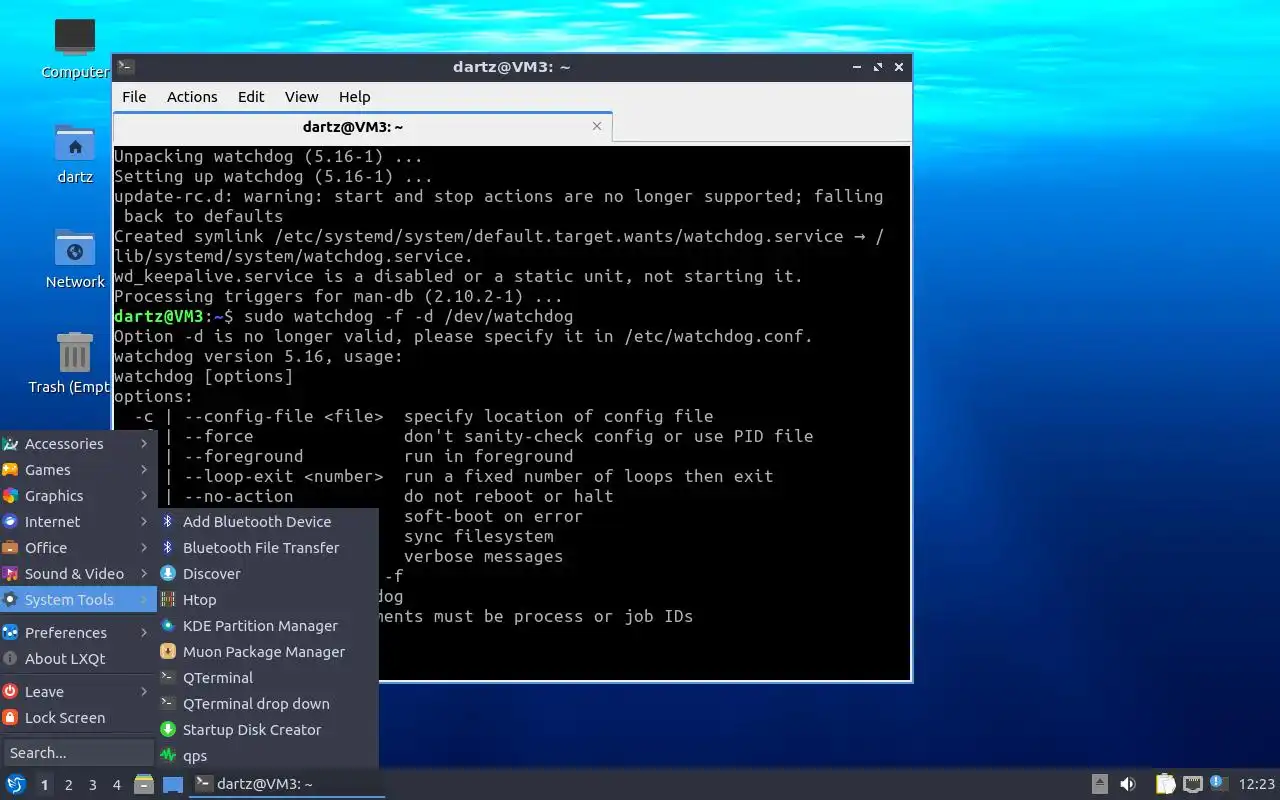
Task: Open Startup Disk Creator
Action: [x=267, y=730]
